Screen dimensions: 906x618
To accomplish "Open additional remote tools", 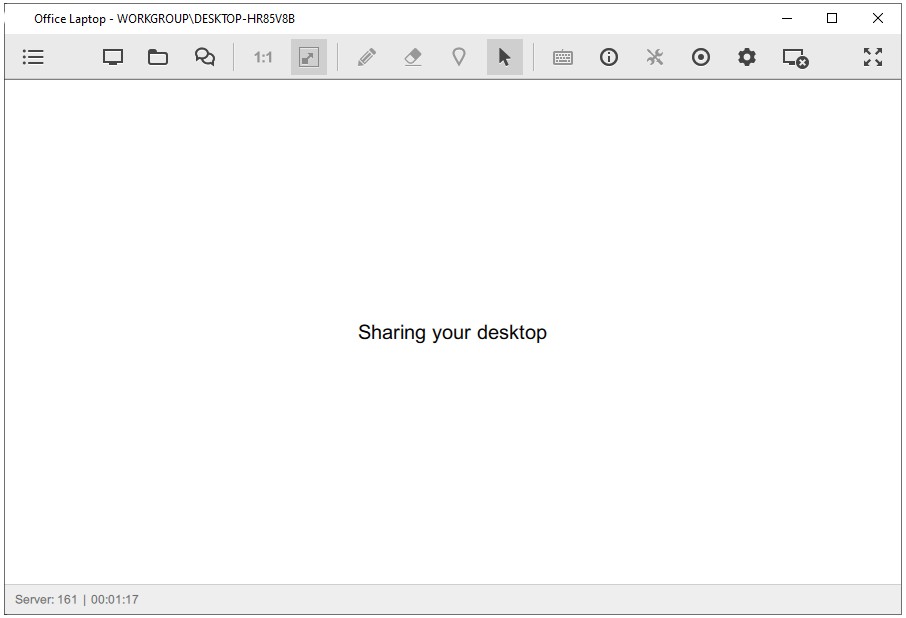I will tap(655, 57).
